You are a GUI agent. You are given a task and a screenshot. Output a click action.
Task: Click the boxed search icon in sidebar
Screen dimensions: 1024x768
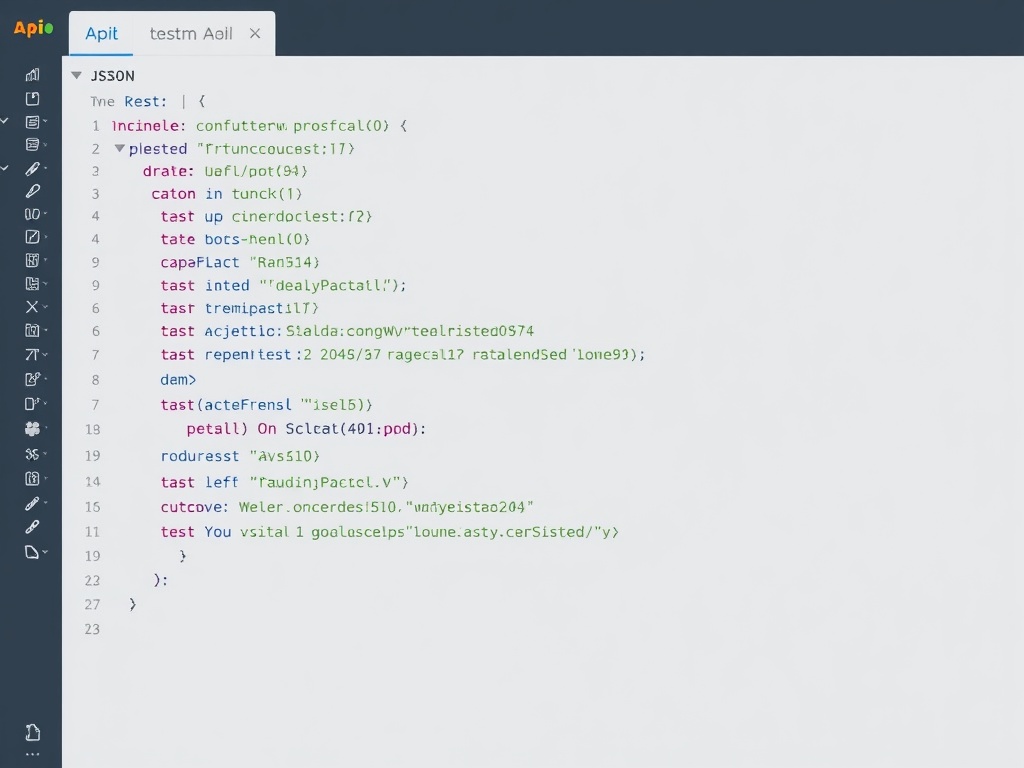click(33, 331)
